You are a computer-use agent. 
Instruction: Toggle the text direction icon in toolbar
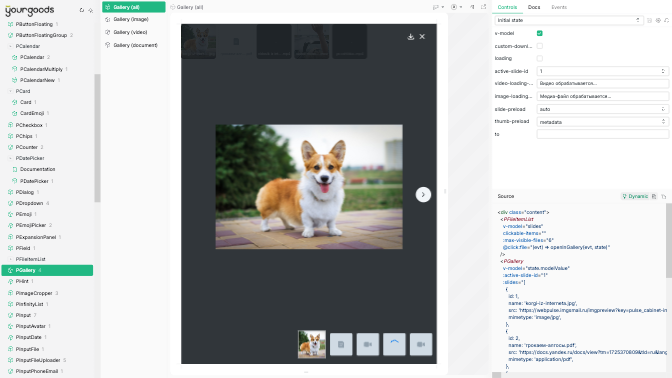point(472,7)
